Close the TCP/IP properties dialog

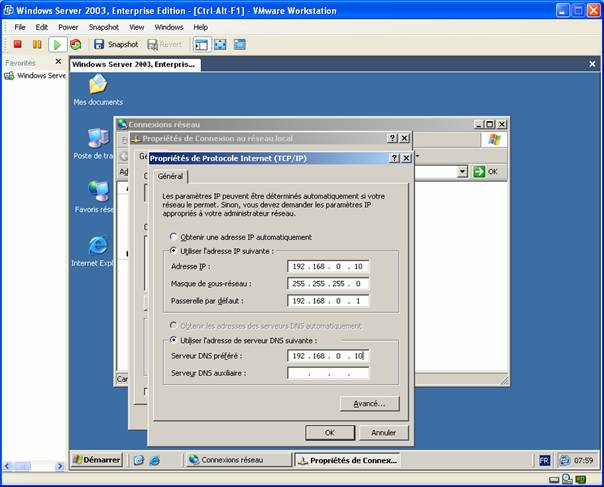[406, 158]
